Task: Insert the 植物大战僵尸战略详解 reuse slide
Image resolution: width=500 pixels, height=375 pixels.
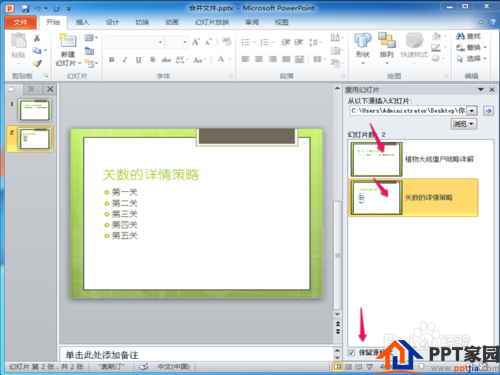Action: 413,159
